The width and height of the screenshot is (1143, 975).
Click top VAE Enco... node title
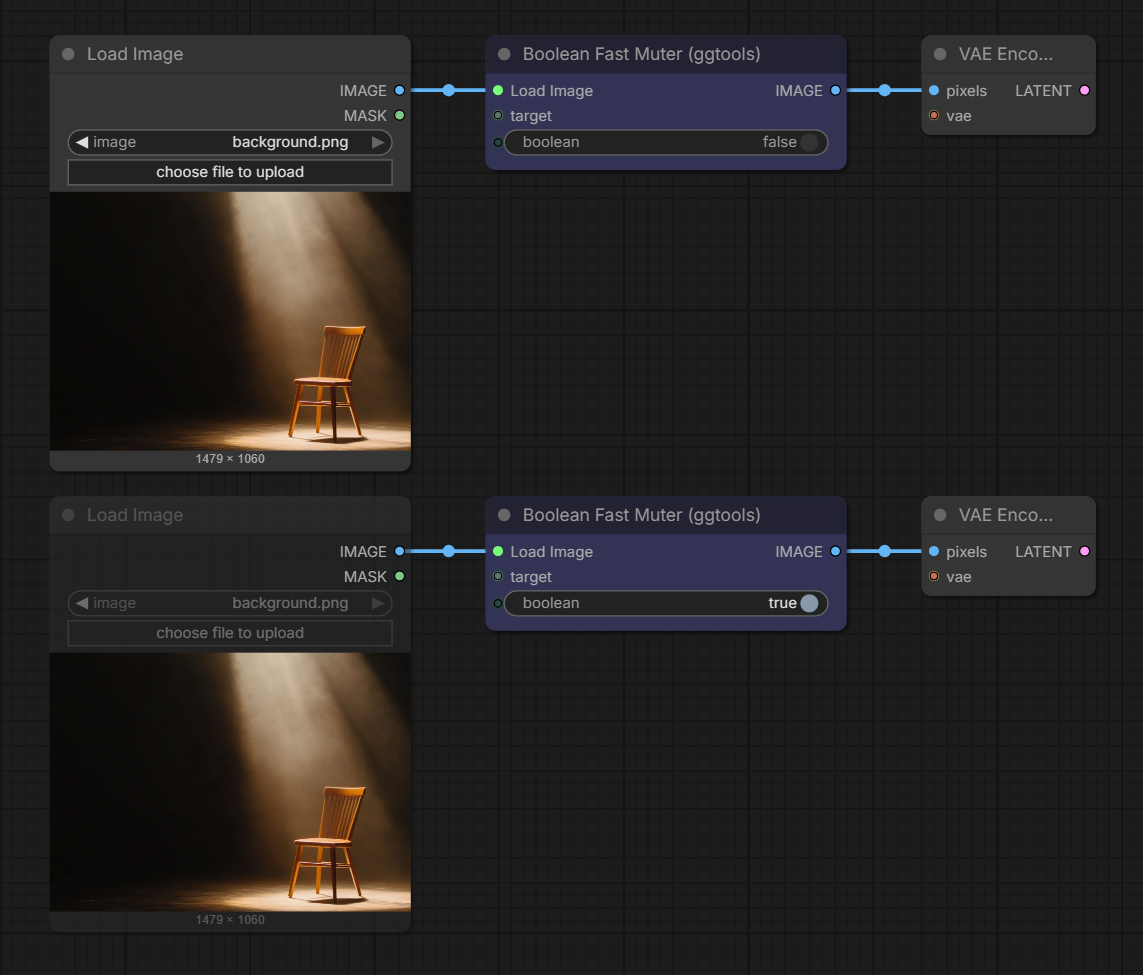click(1006, 54)
